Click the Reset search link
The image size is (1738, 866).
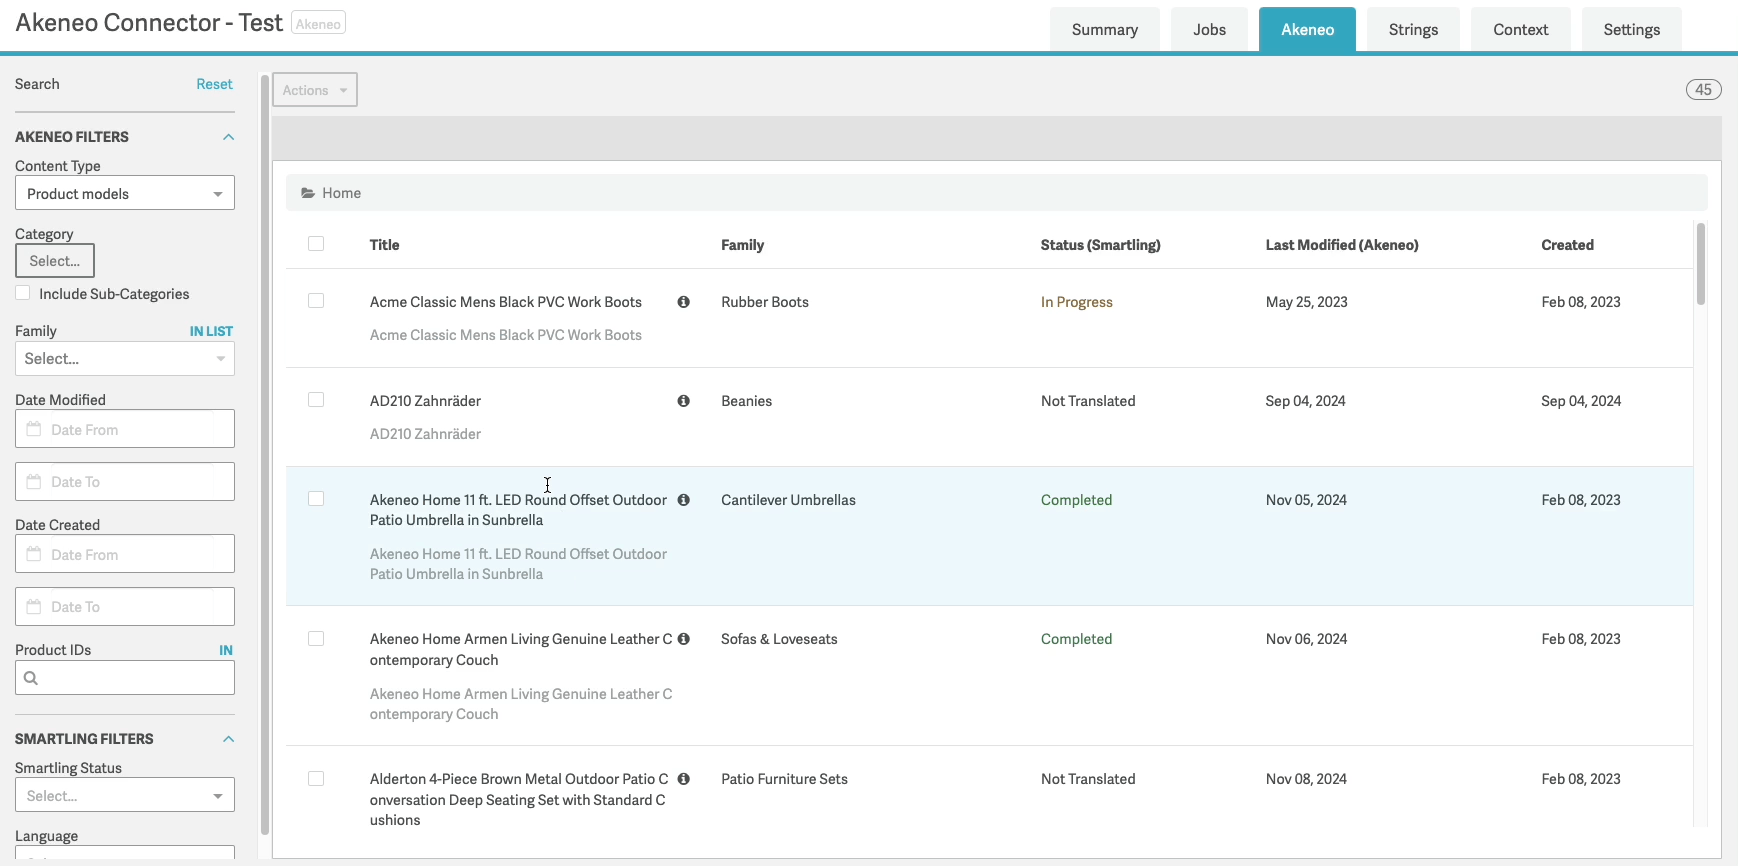pos(214,84)
